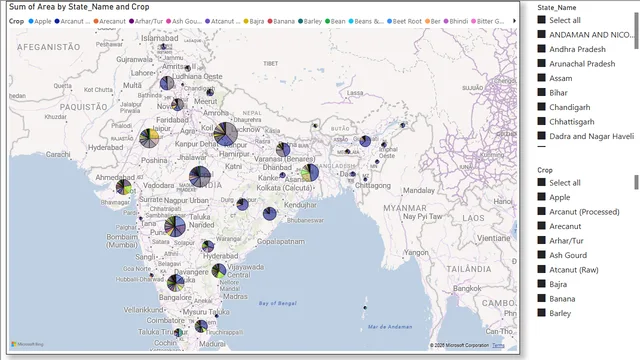Check the Banana crop checkbox
The height and width of the screenshot is (360, 640).
(542, 298)
